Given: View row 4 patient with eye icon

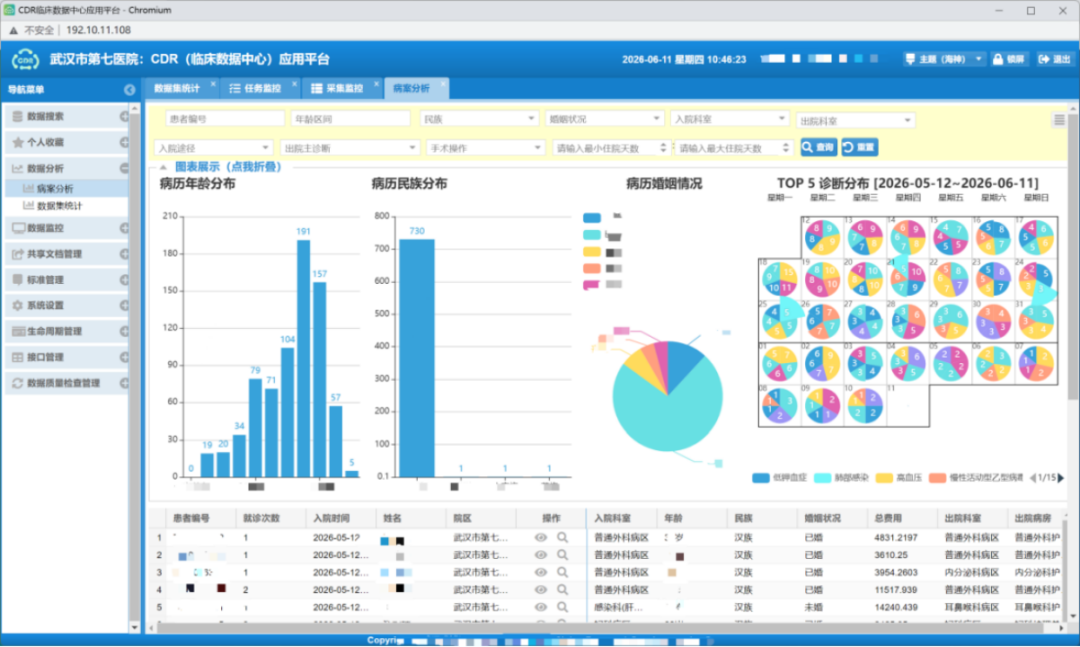Looking at the screenshot, I should click(x=541, y=590).
